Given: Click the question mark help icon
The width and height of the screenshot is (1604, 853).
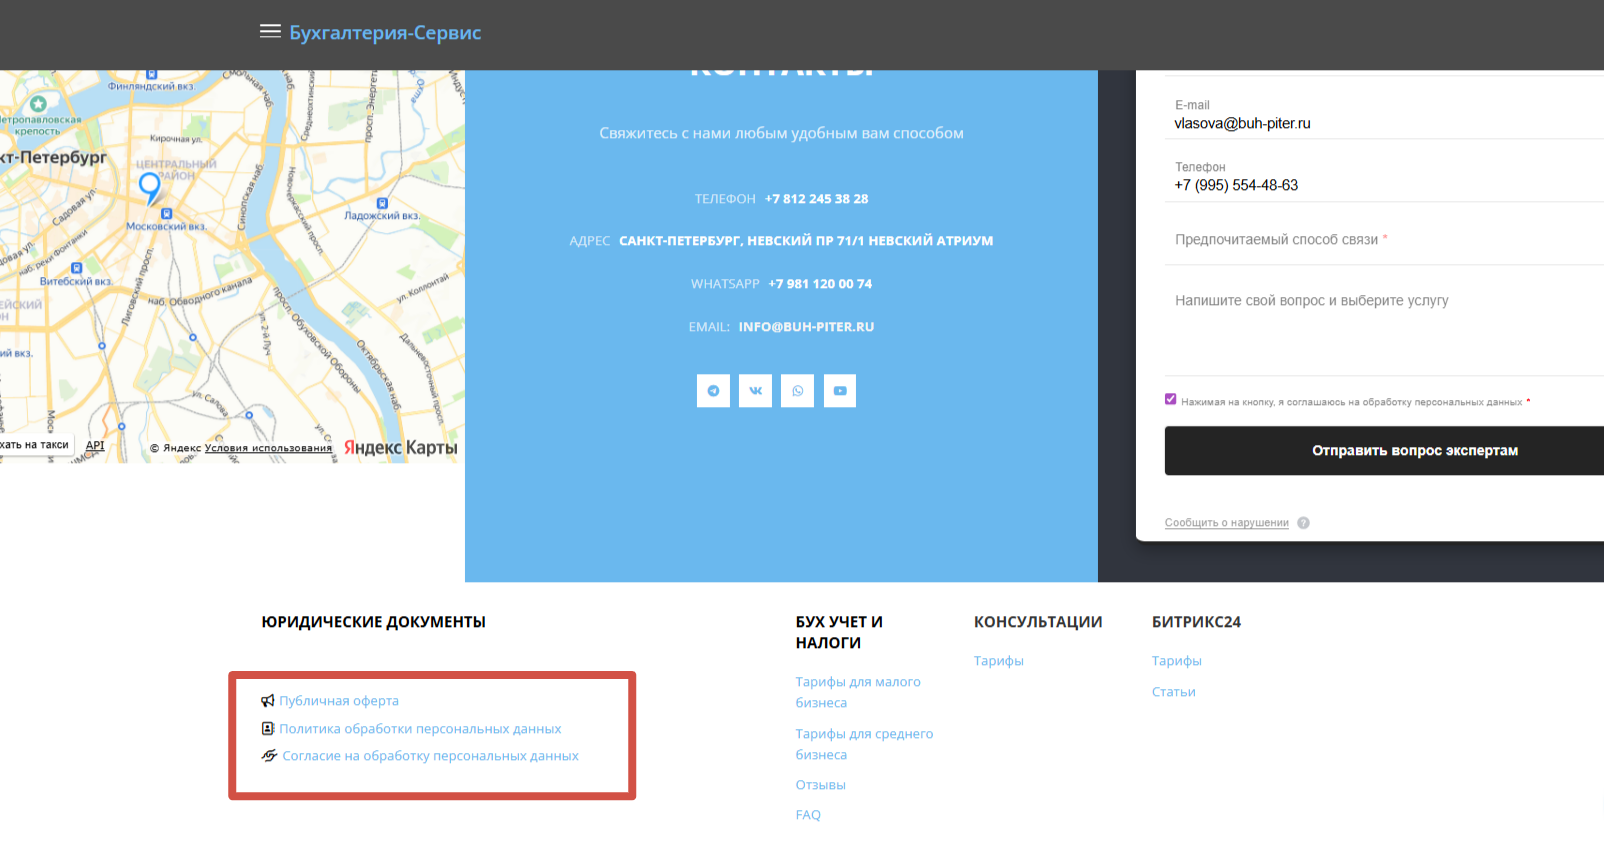Looking at the screenshot, I should tap(1303, 523).
